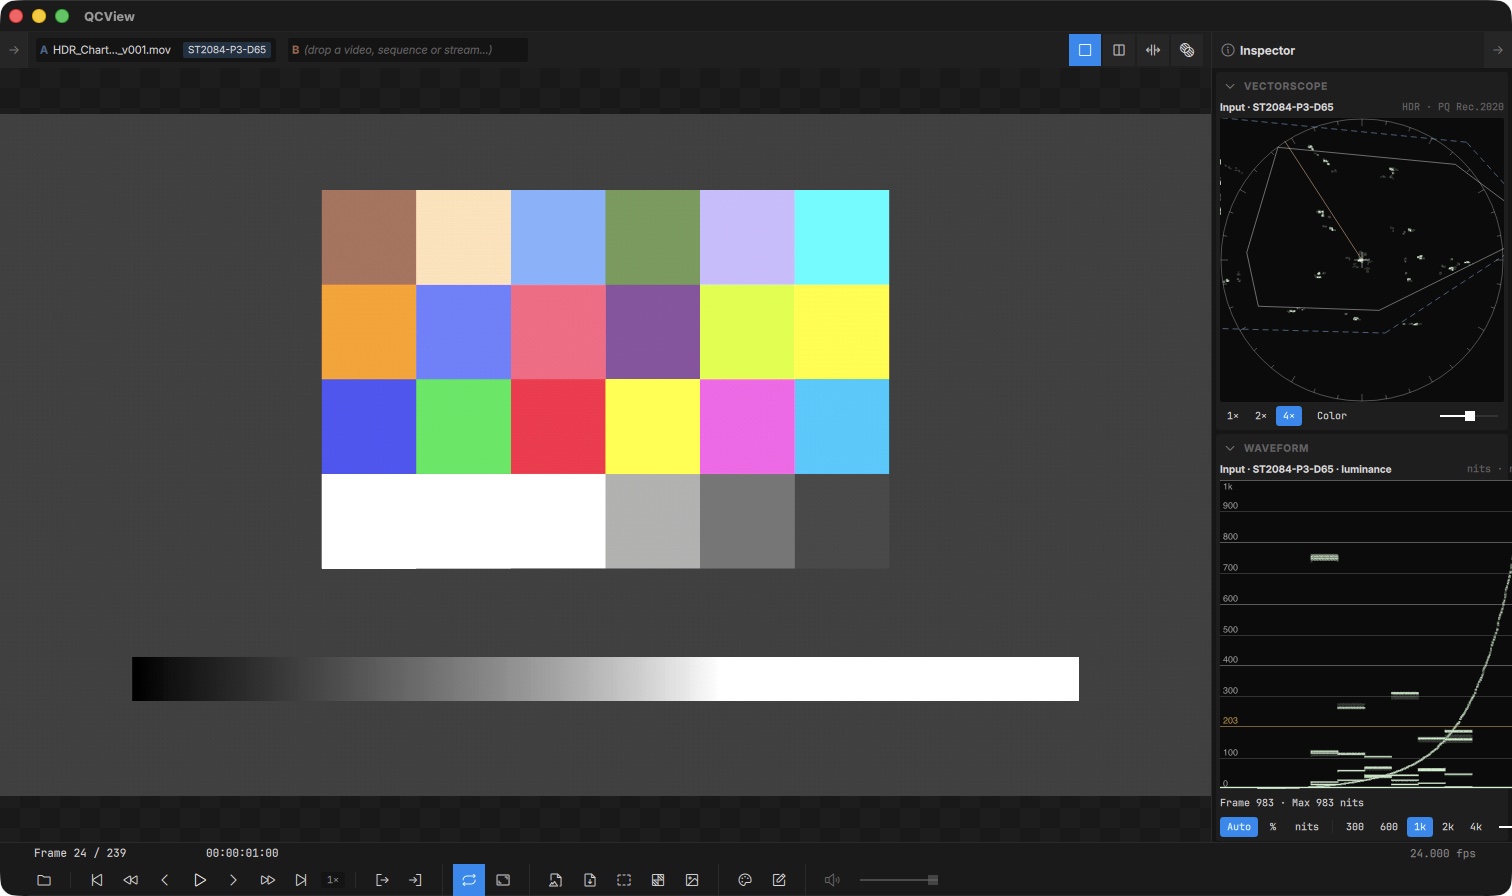Mute audio with the speaker icon
This screenshot has width=1512, height=896.
click(832, 880)
